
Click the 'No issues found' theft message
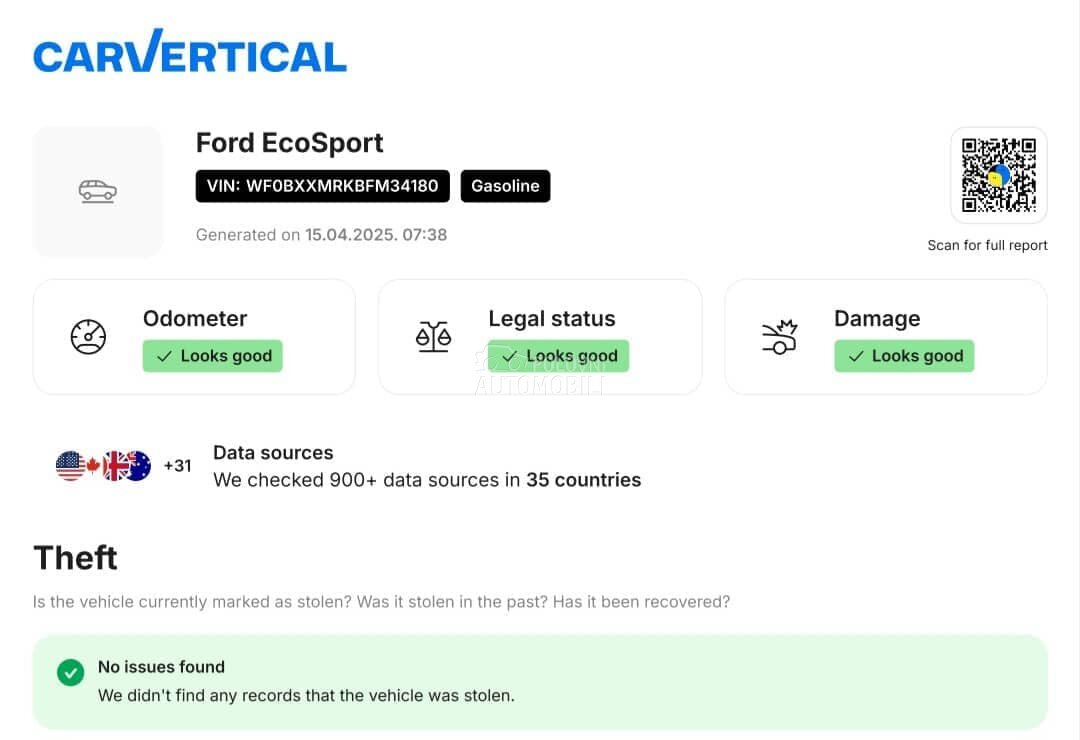pyautogui.click(x=161, y=667)
